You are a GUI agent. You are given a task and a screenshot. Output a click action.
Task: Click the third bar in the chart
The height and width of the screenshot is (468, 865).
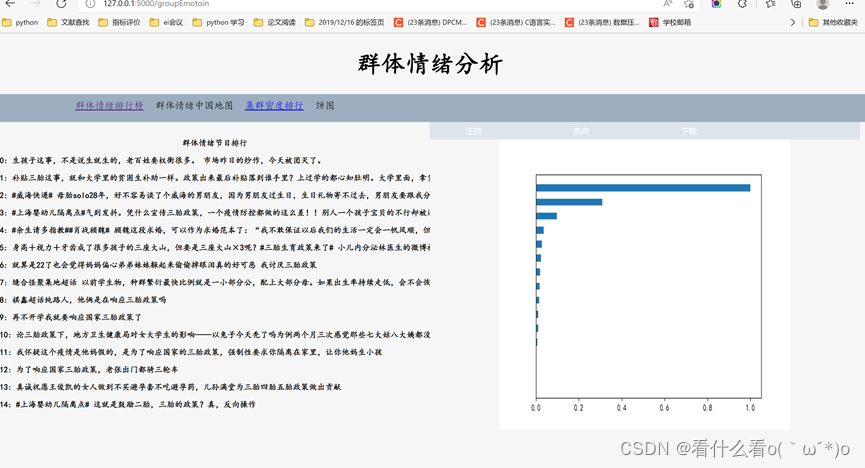point(546,216)
